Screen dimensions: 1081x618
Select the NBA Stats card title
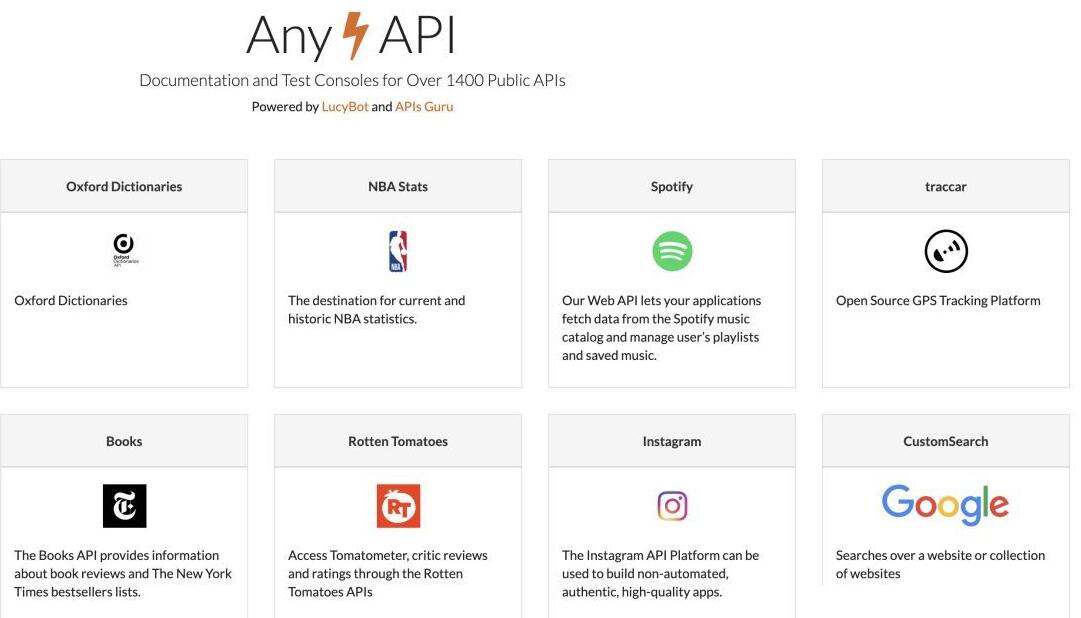(x=398, y=186)
